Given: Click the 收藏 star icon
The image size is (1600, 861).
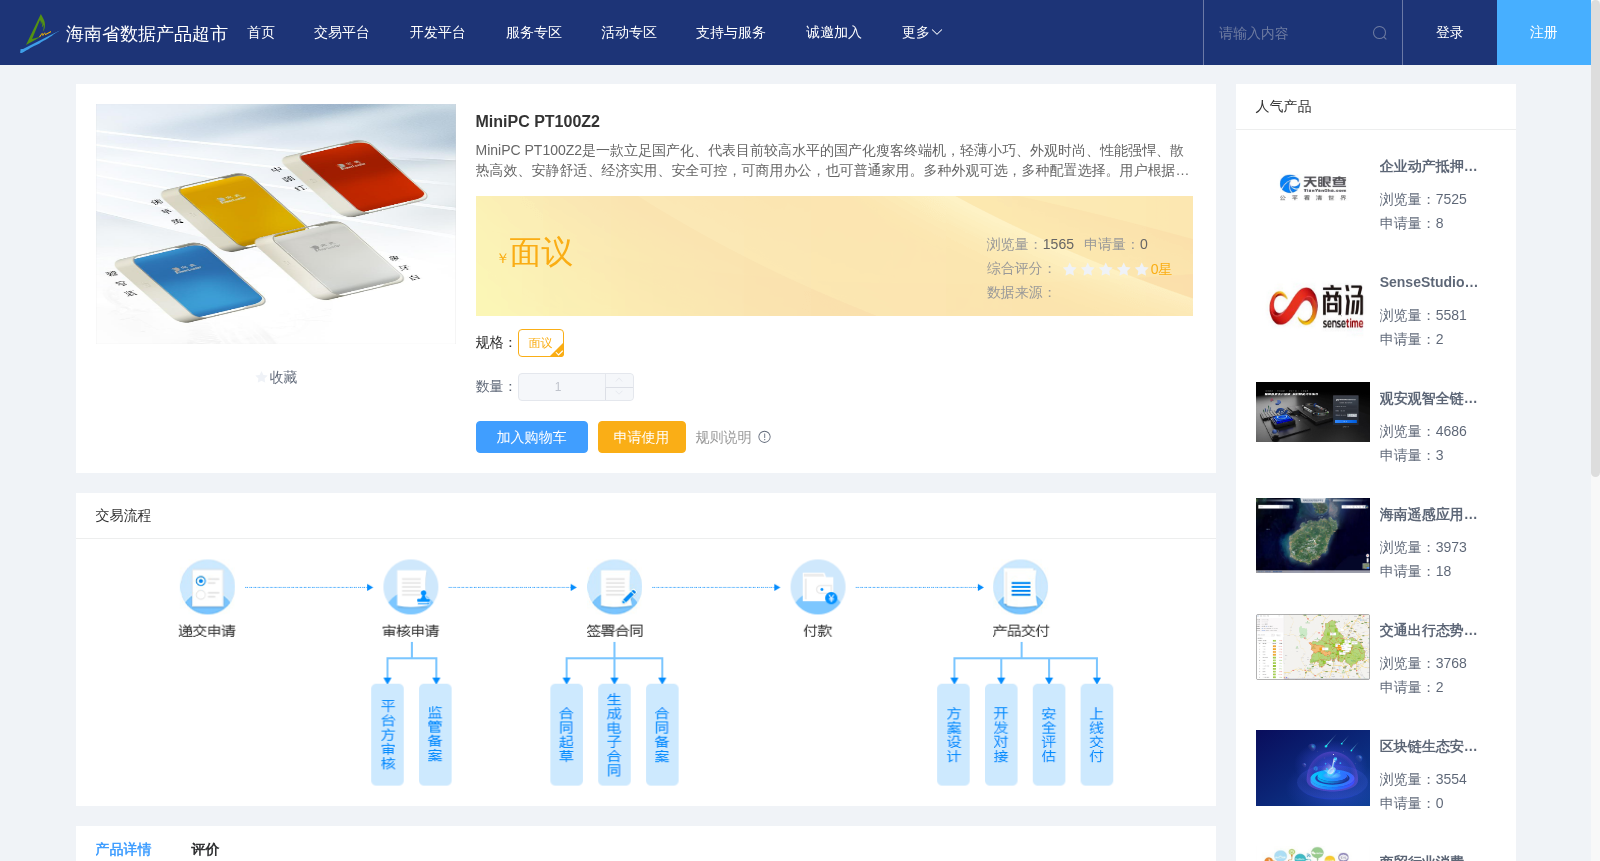Looking at the screenshot, I should pos(262,378).
